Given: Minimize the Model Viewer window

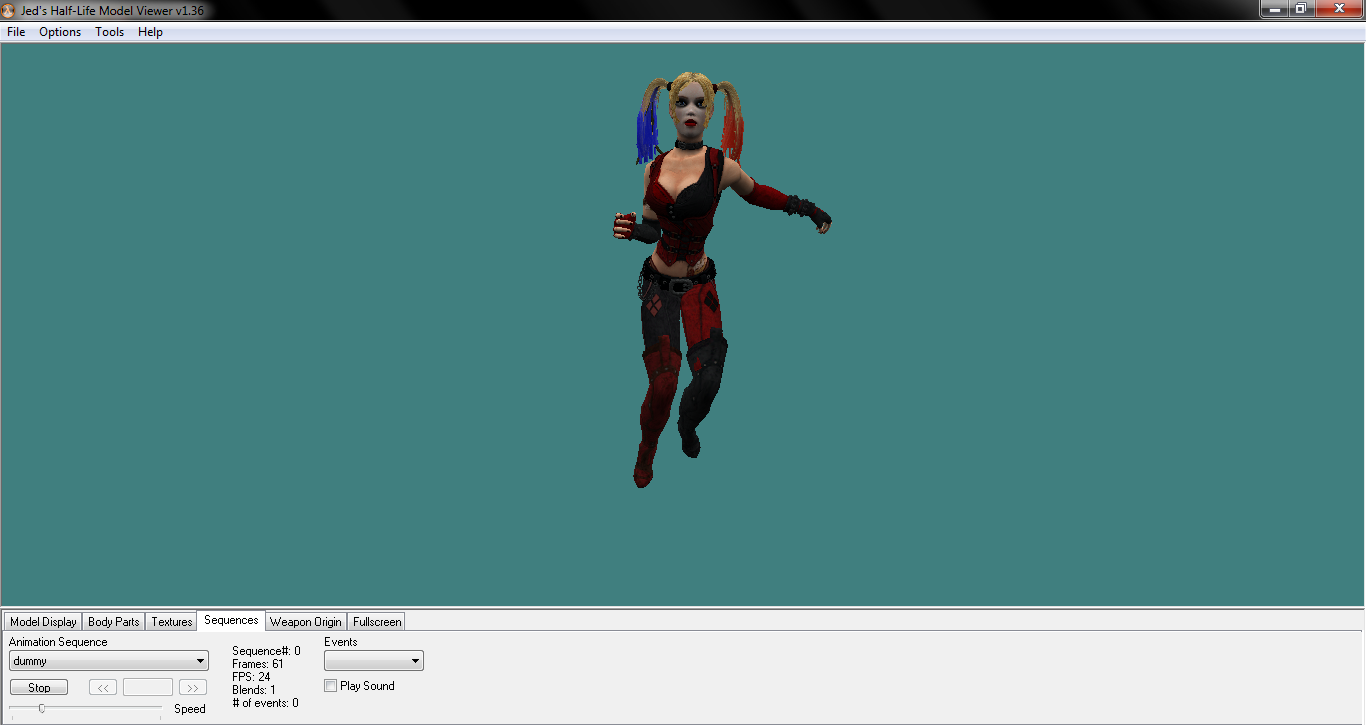Looking at the screenshot, I should tap(1274, 8).
